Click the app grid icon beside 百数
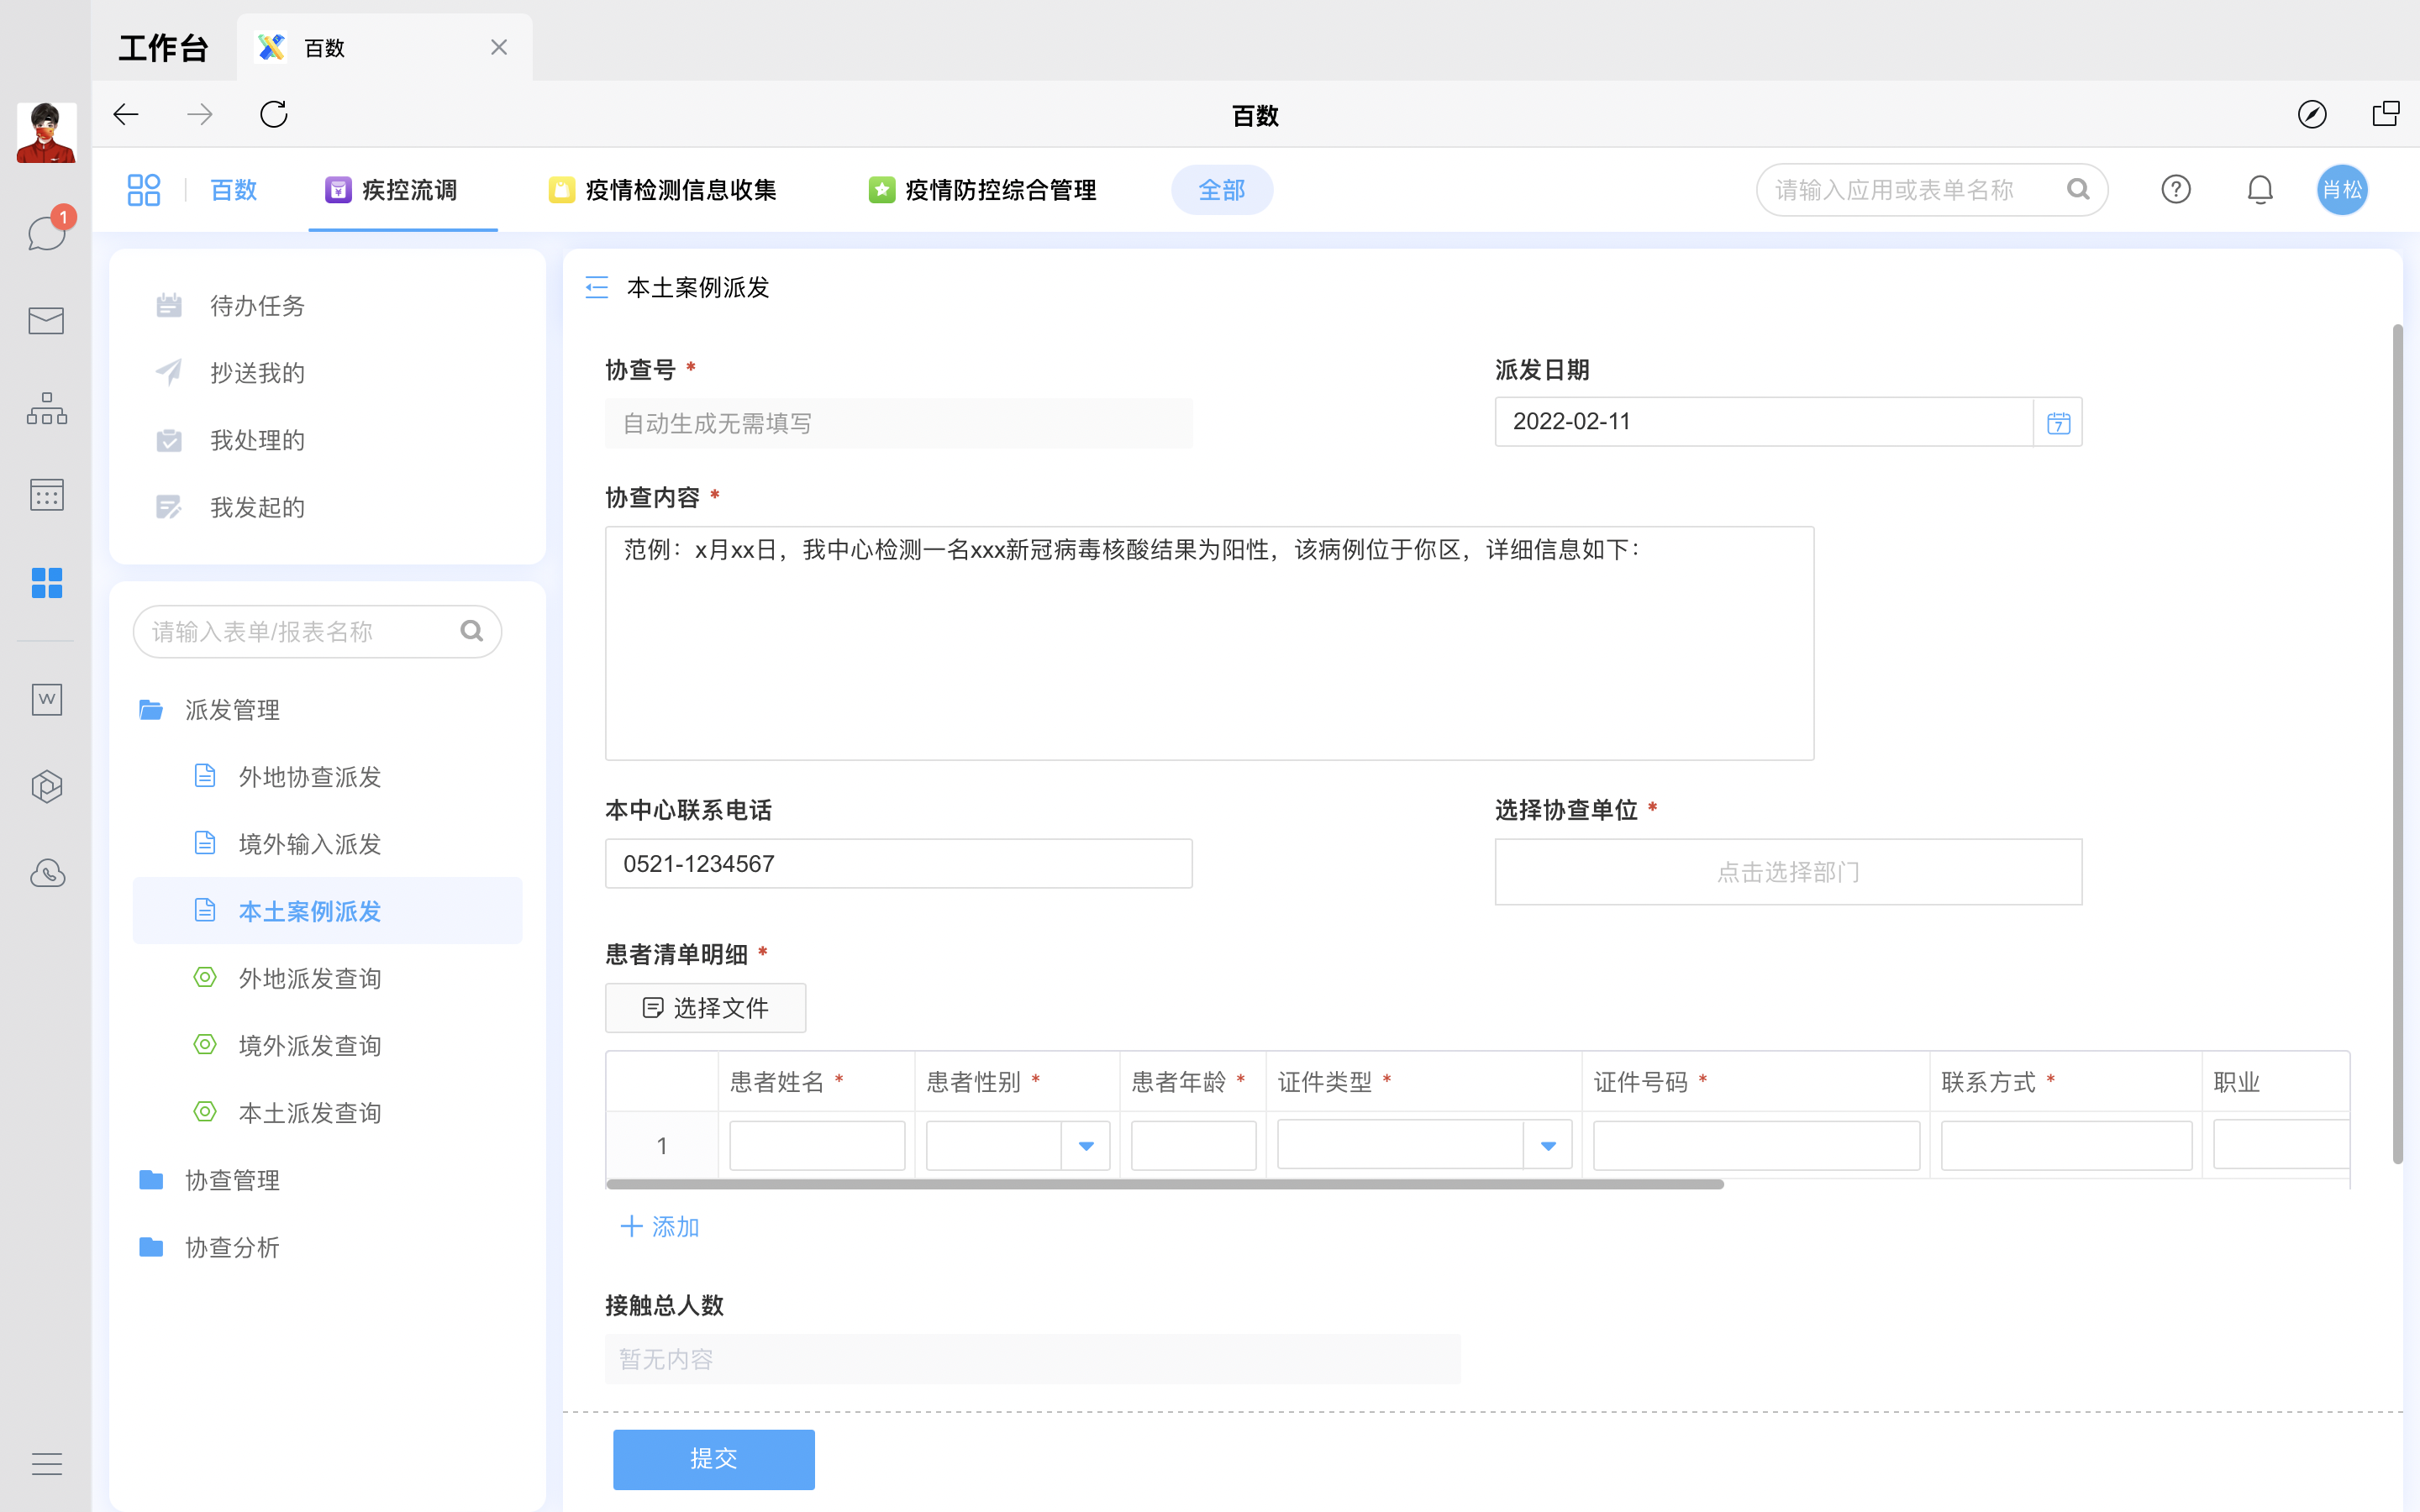The width and height of the screenshot is (2420, 1512). 144,190
